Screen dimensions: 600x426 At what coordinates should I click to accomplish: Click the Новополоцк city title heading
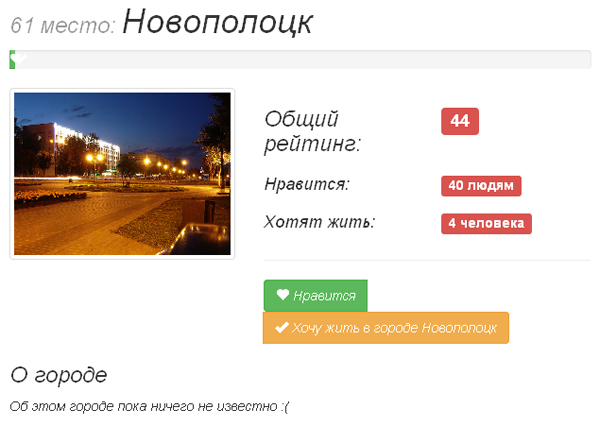[218, 22]
